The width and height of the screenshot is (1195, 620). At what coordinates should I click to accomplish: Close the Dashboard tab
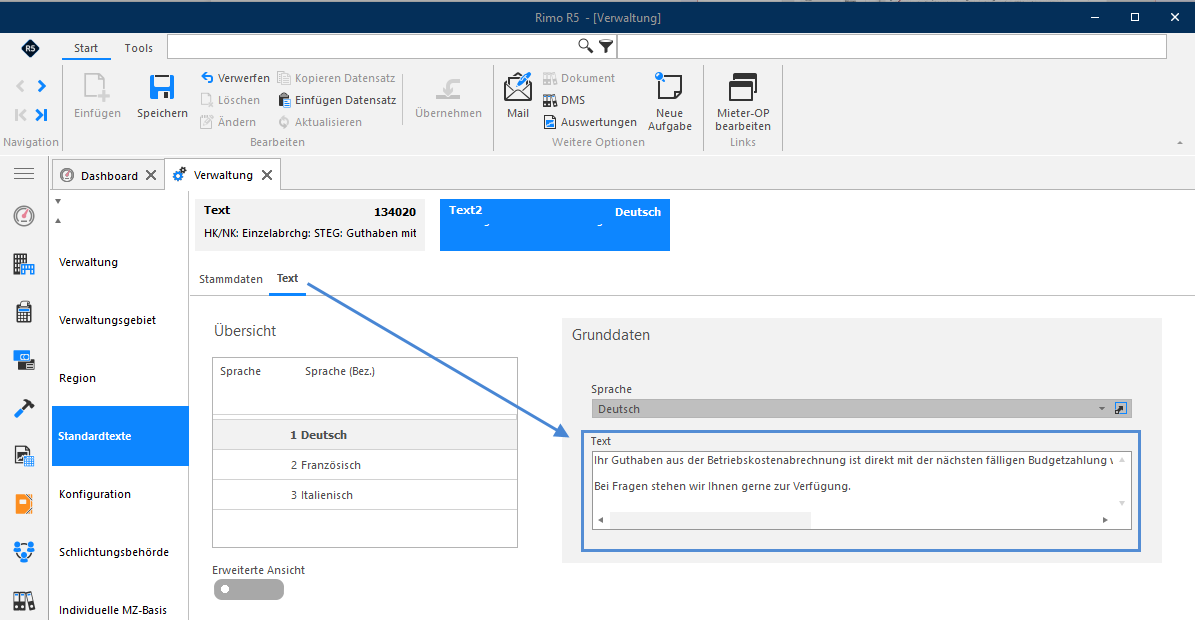[151, 175]
